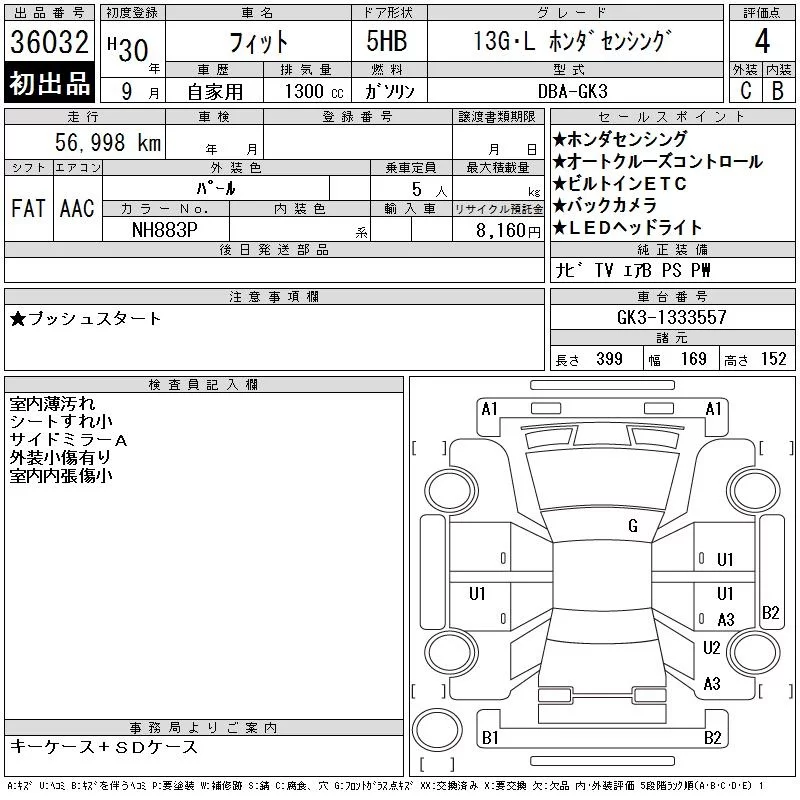Click air conditioner code AAC

point(77,209)
